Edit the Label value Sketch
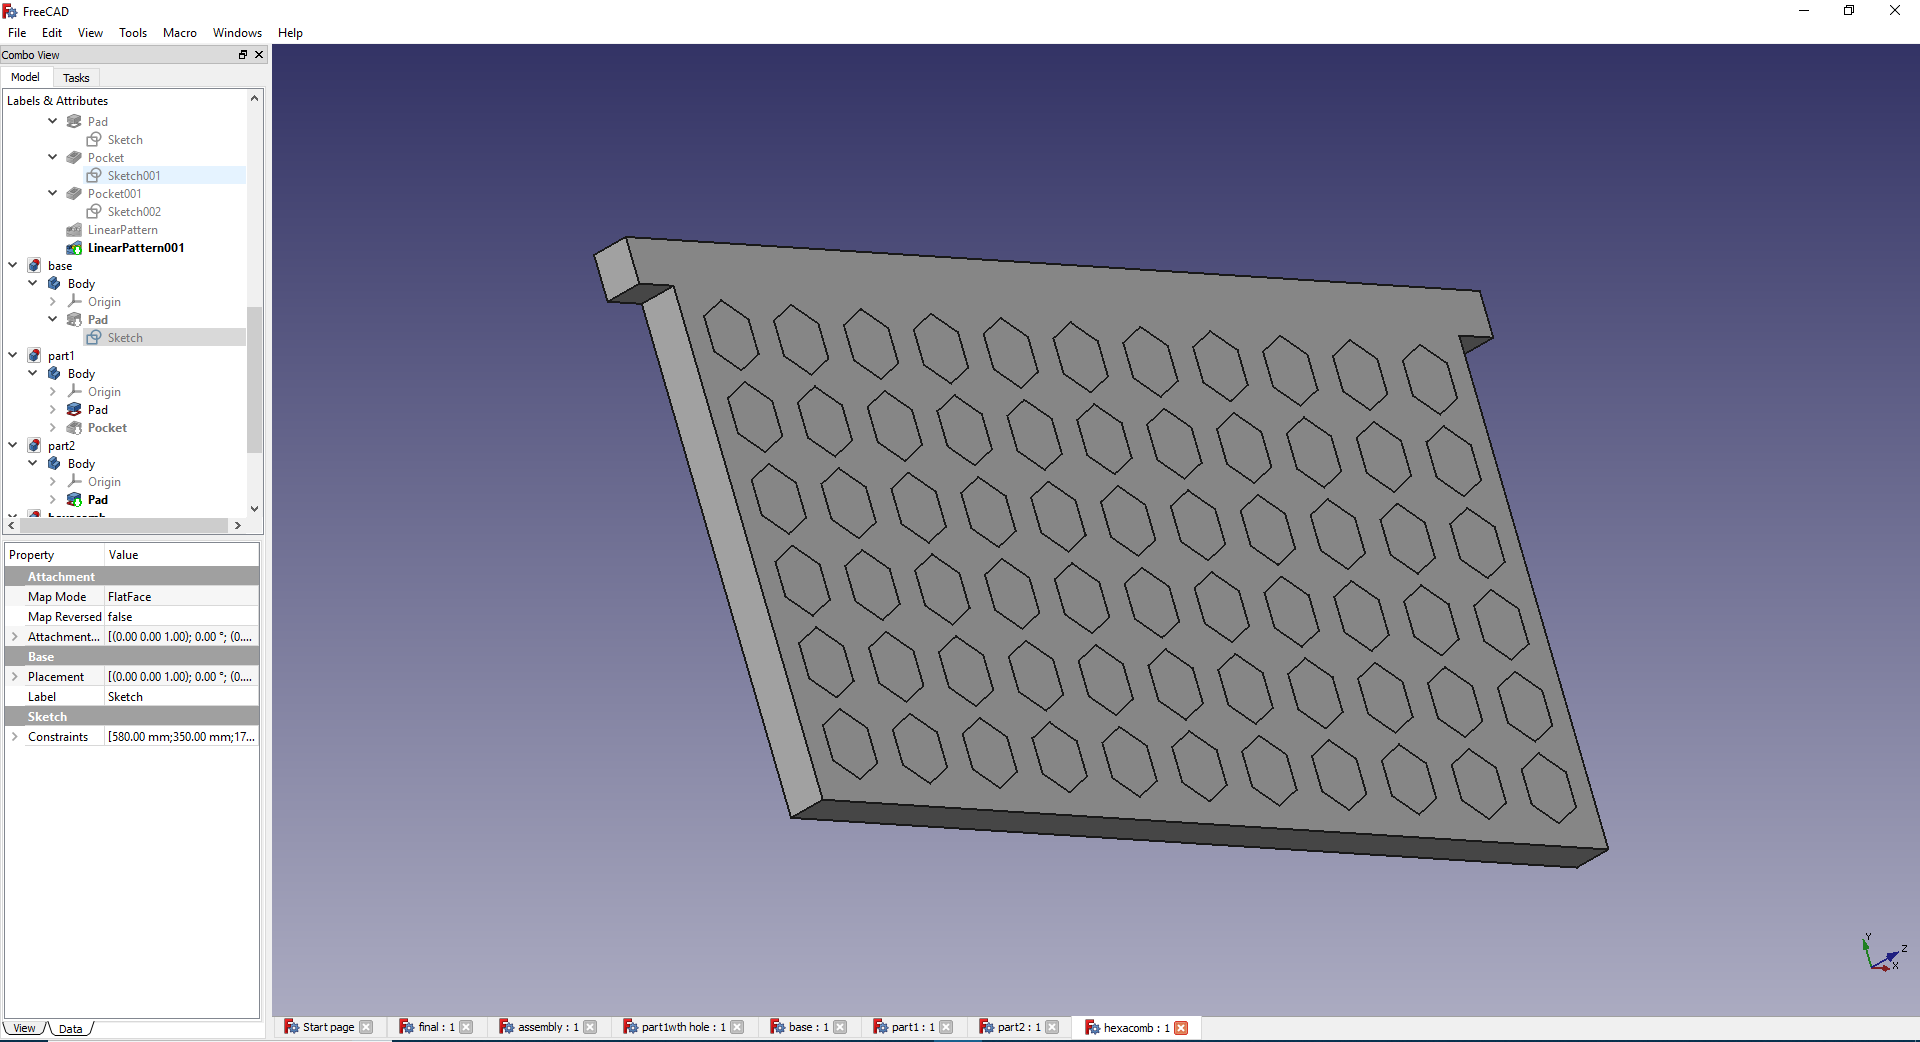 pos(182,697)
